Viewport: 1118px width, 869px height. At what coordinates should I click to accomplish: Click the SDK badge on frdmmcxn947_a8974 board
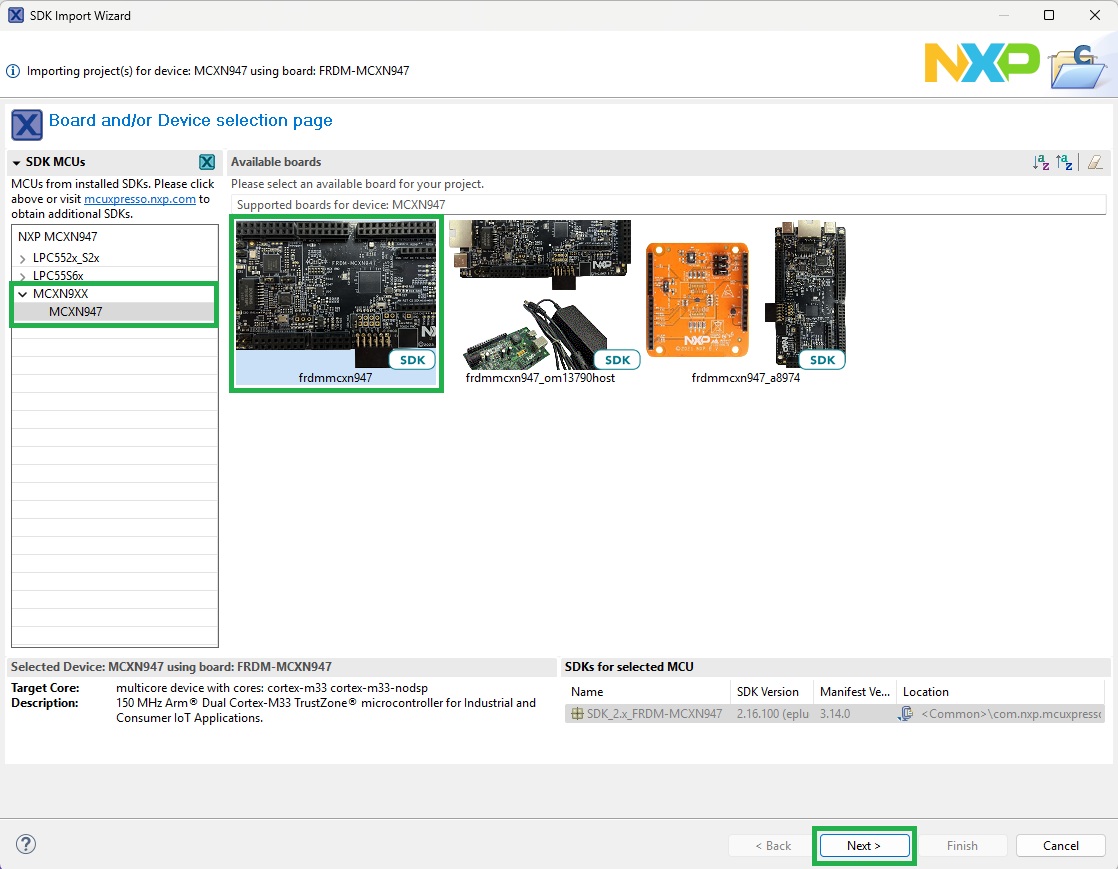point(822,359)
